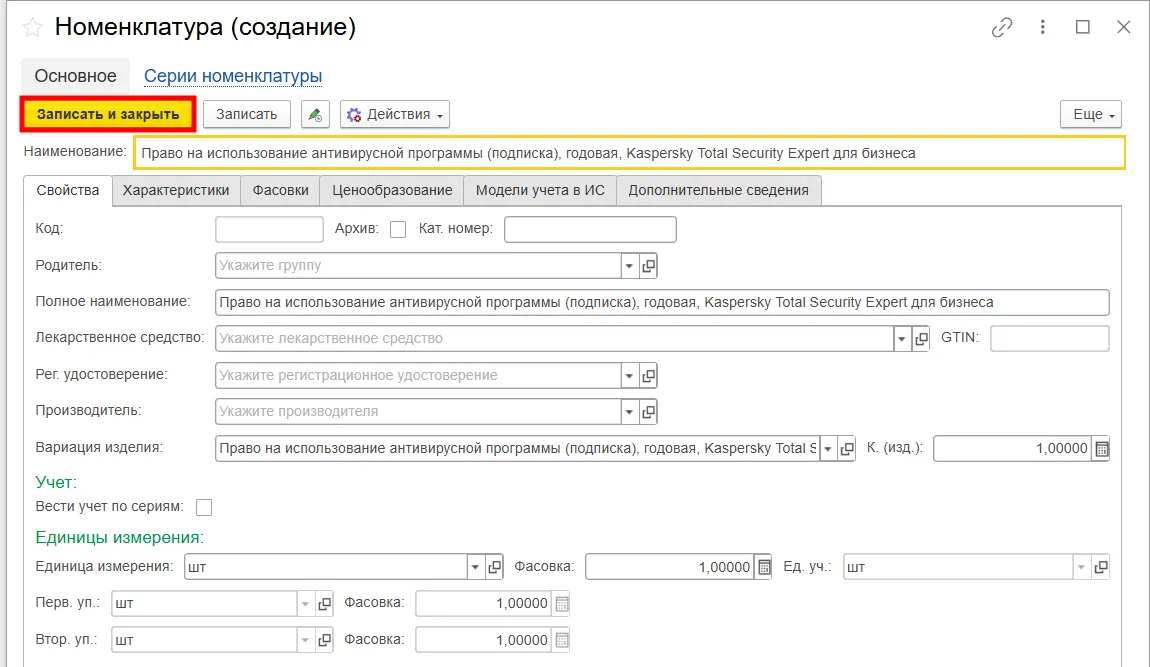Screen dimensions: 1150x667
Task: Select the Основное section tab
Action: 76,76
